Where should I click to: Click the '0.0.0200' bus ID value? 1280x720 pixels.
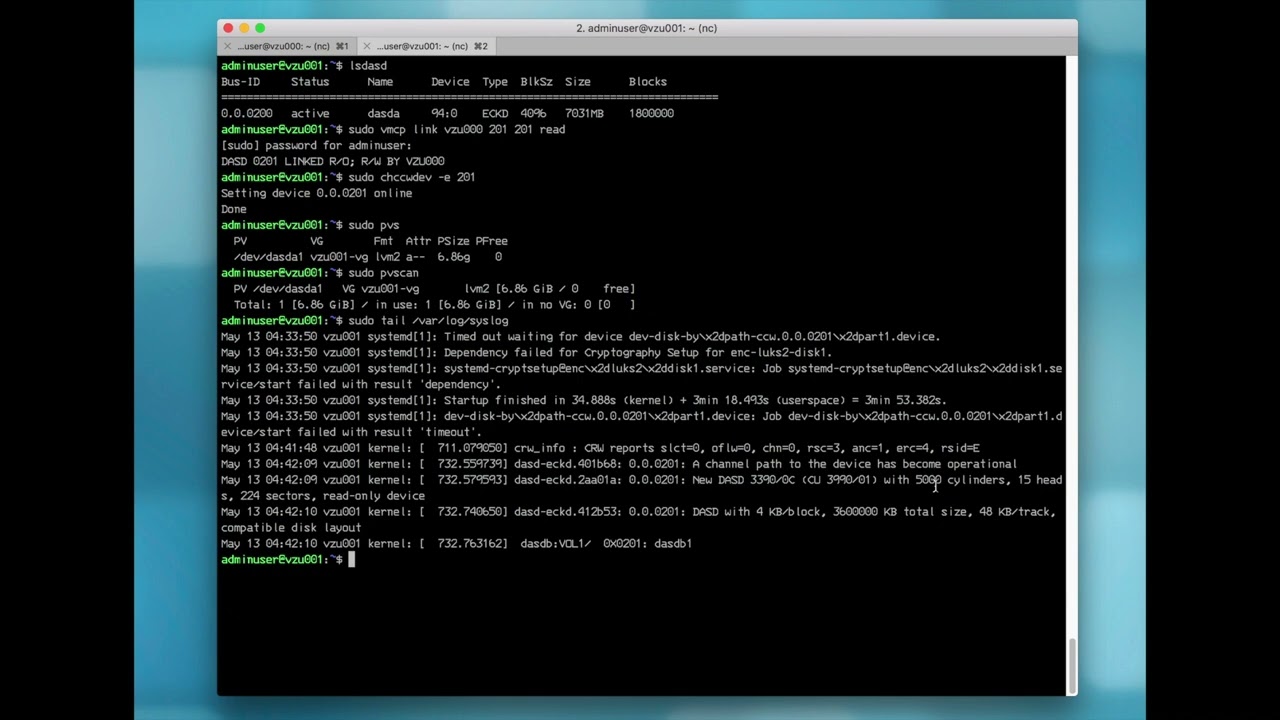(x=247, y=114)
